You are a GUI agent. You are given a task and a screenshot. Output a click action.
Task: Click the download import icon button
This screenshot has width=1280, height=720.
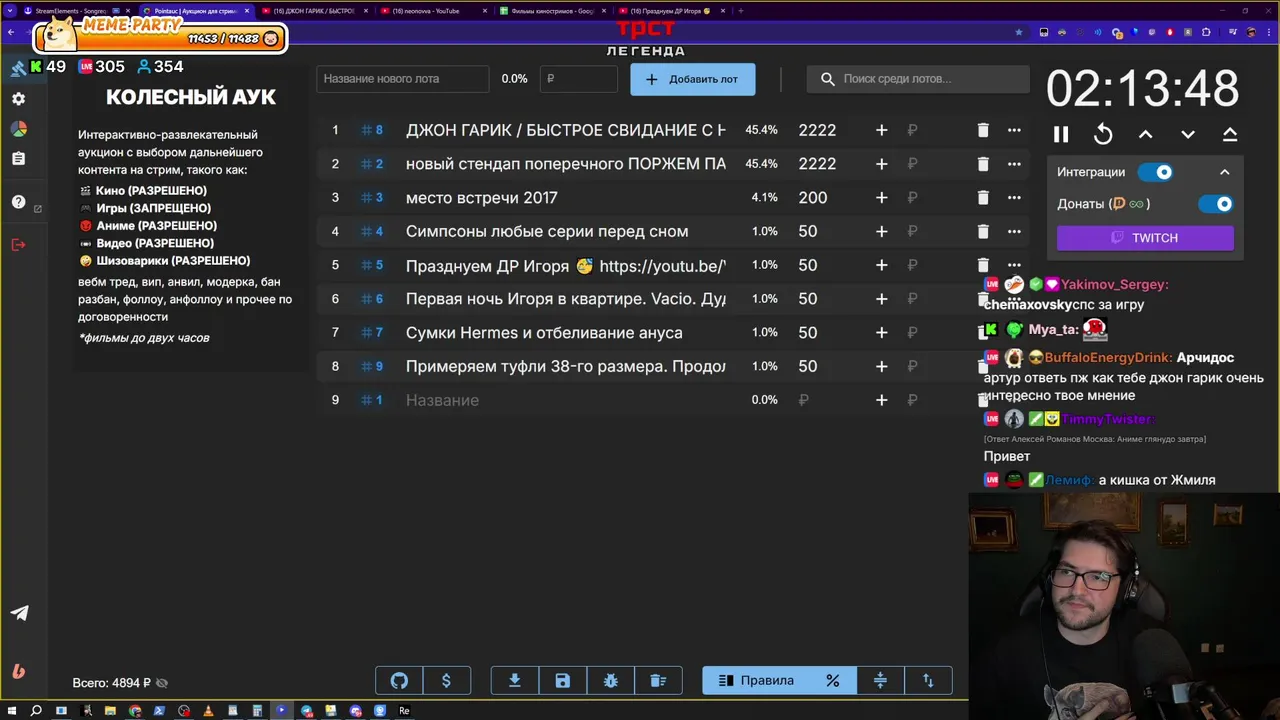(x=515, y=681)
